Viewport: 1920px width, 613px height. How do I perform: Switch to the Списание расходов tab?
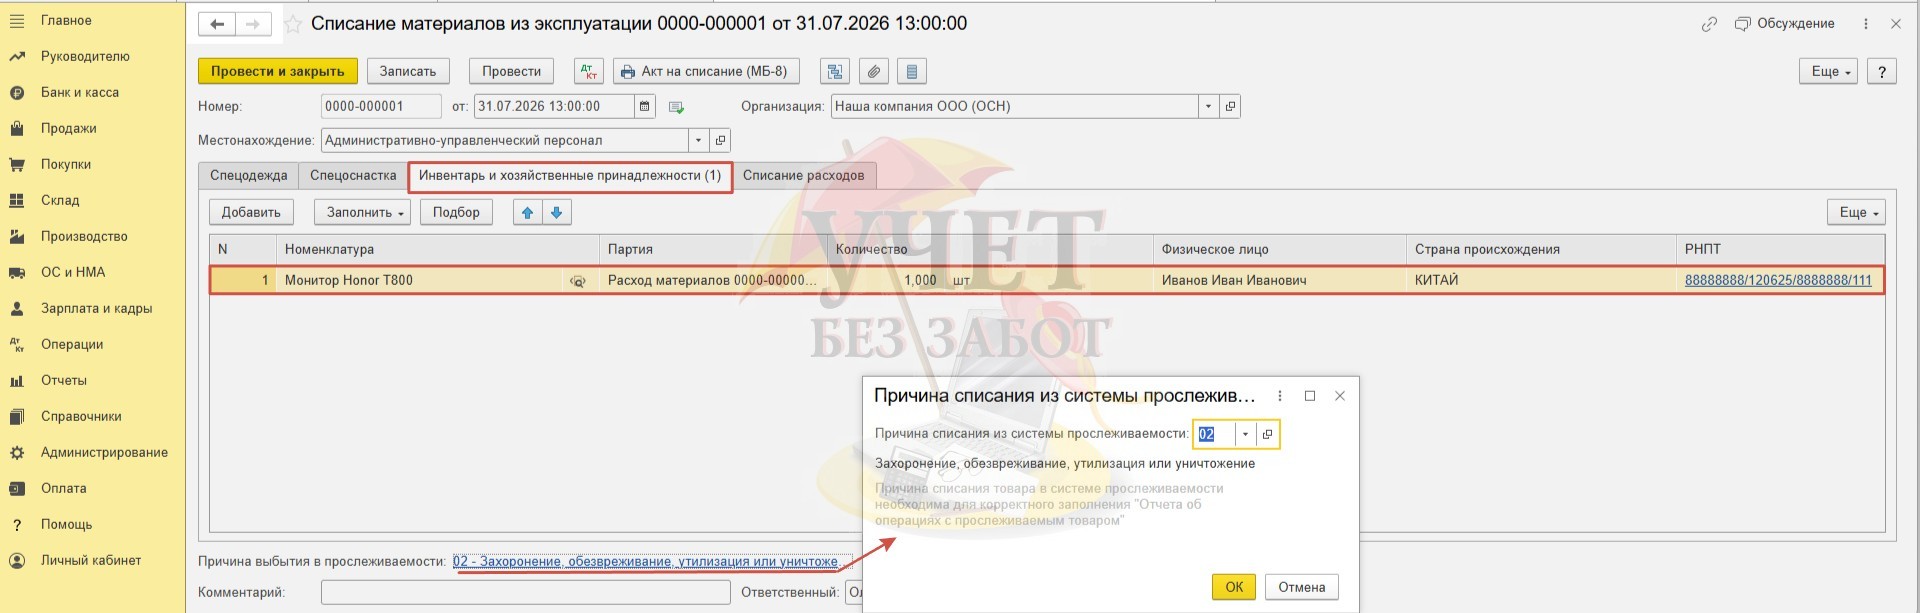pyautogui.click(x=803, y=175)
